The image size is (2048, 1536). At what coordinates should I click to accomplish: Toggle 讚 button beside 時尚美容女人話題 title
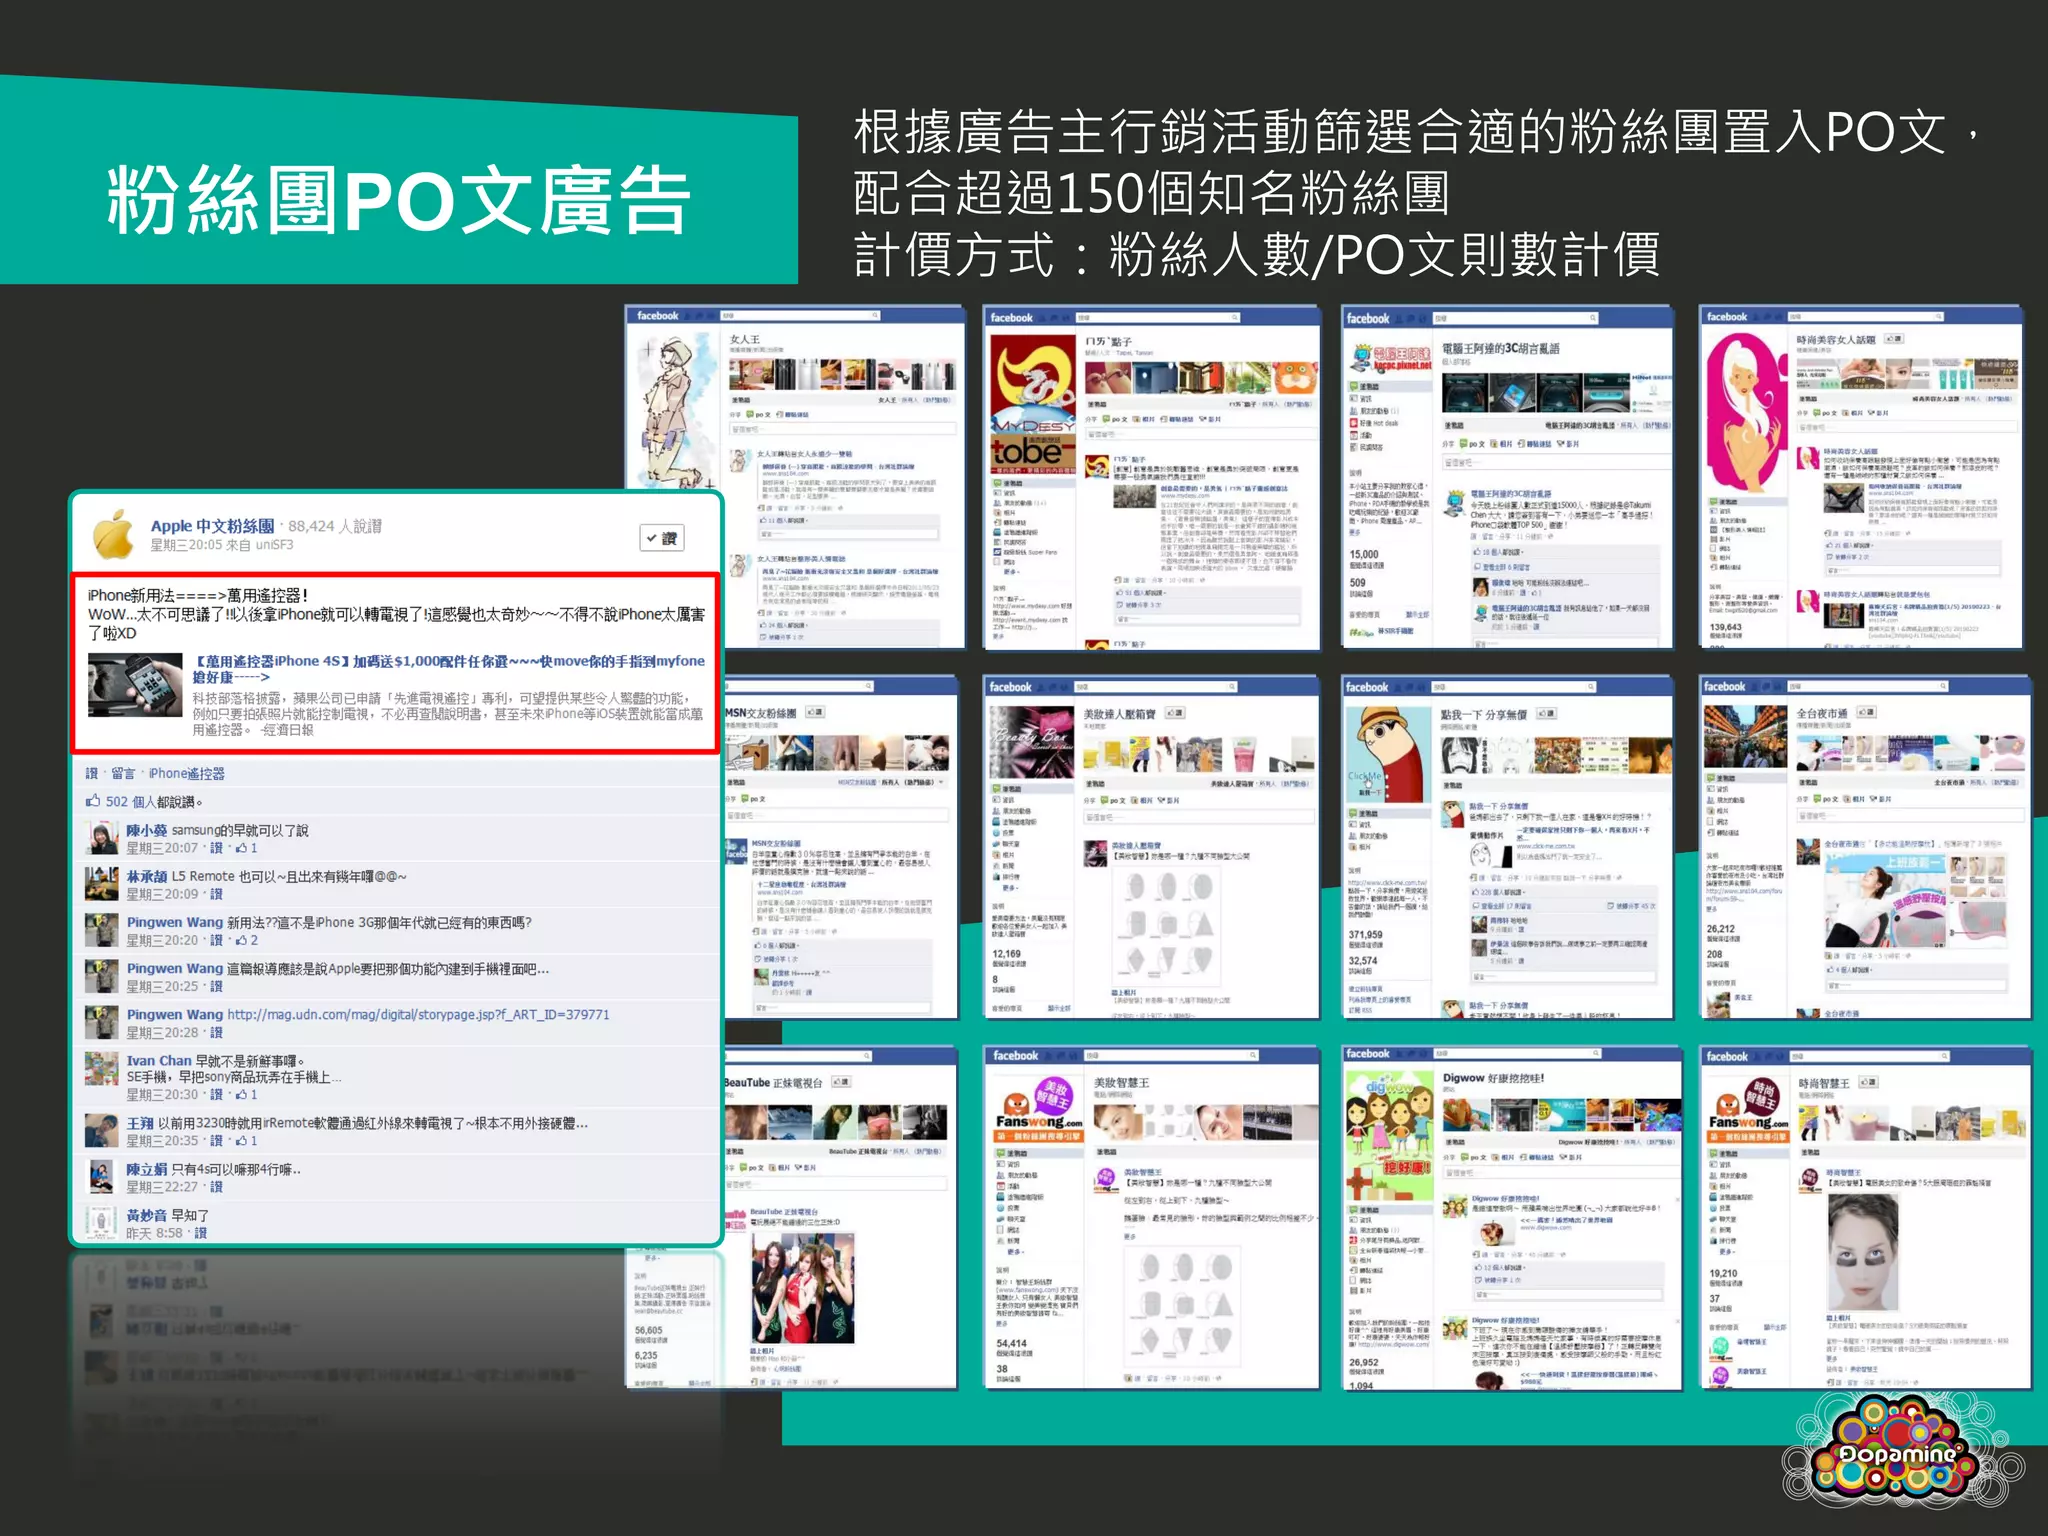pos(1894,339)
